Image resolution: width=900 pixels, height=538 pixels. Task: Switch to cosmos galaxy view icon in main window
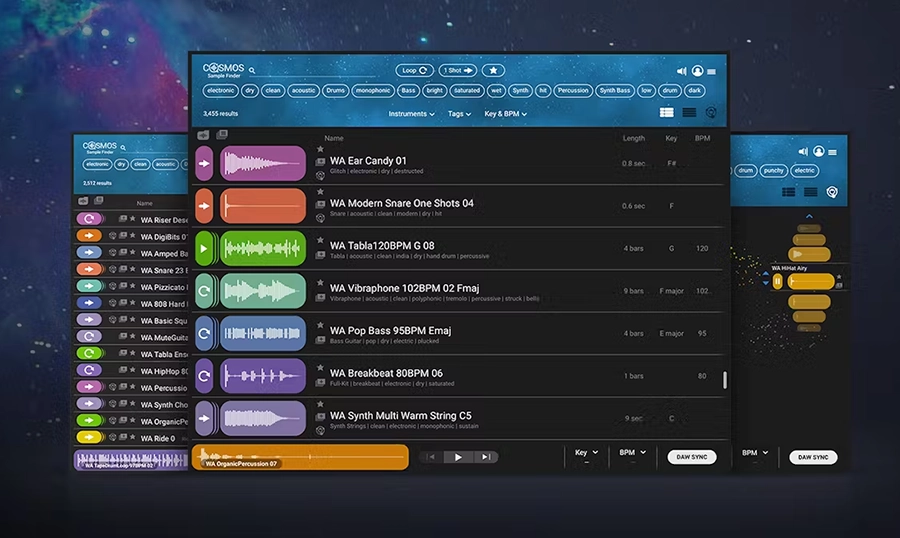(711, 113)
